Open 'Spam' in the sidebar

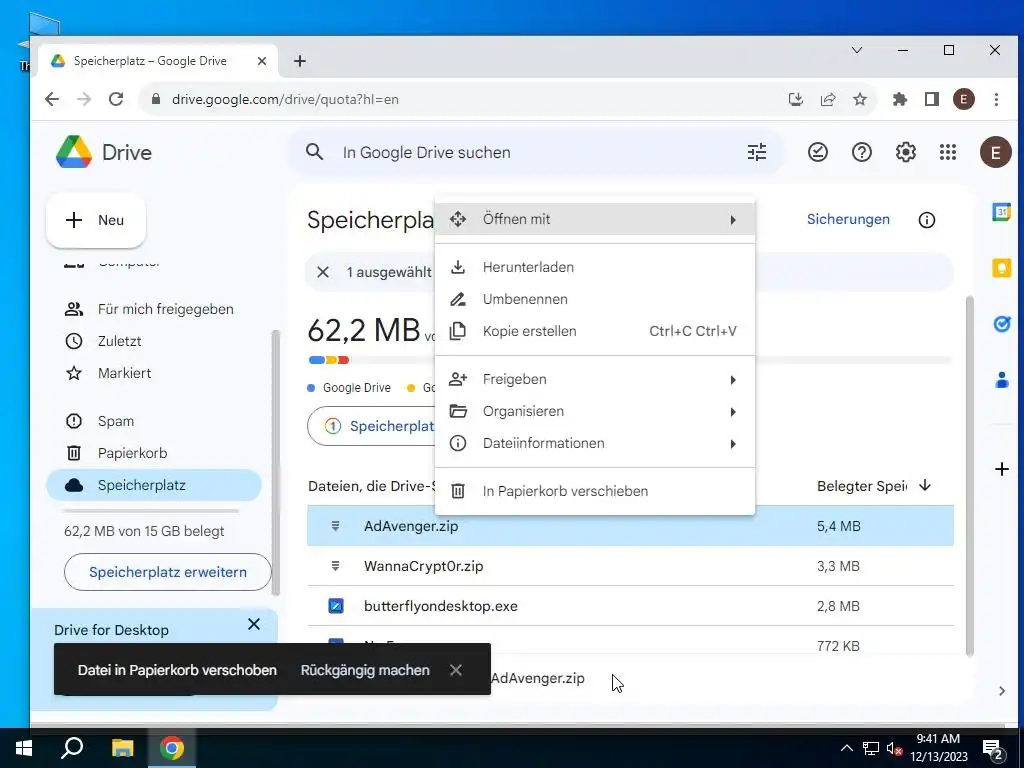click(x=153, y=421)
